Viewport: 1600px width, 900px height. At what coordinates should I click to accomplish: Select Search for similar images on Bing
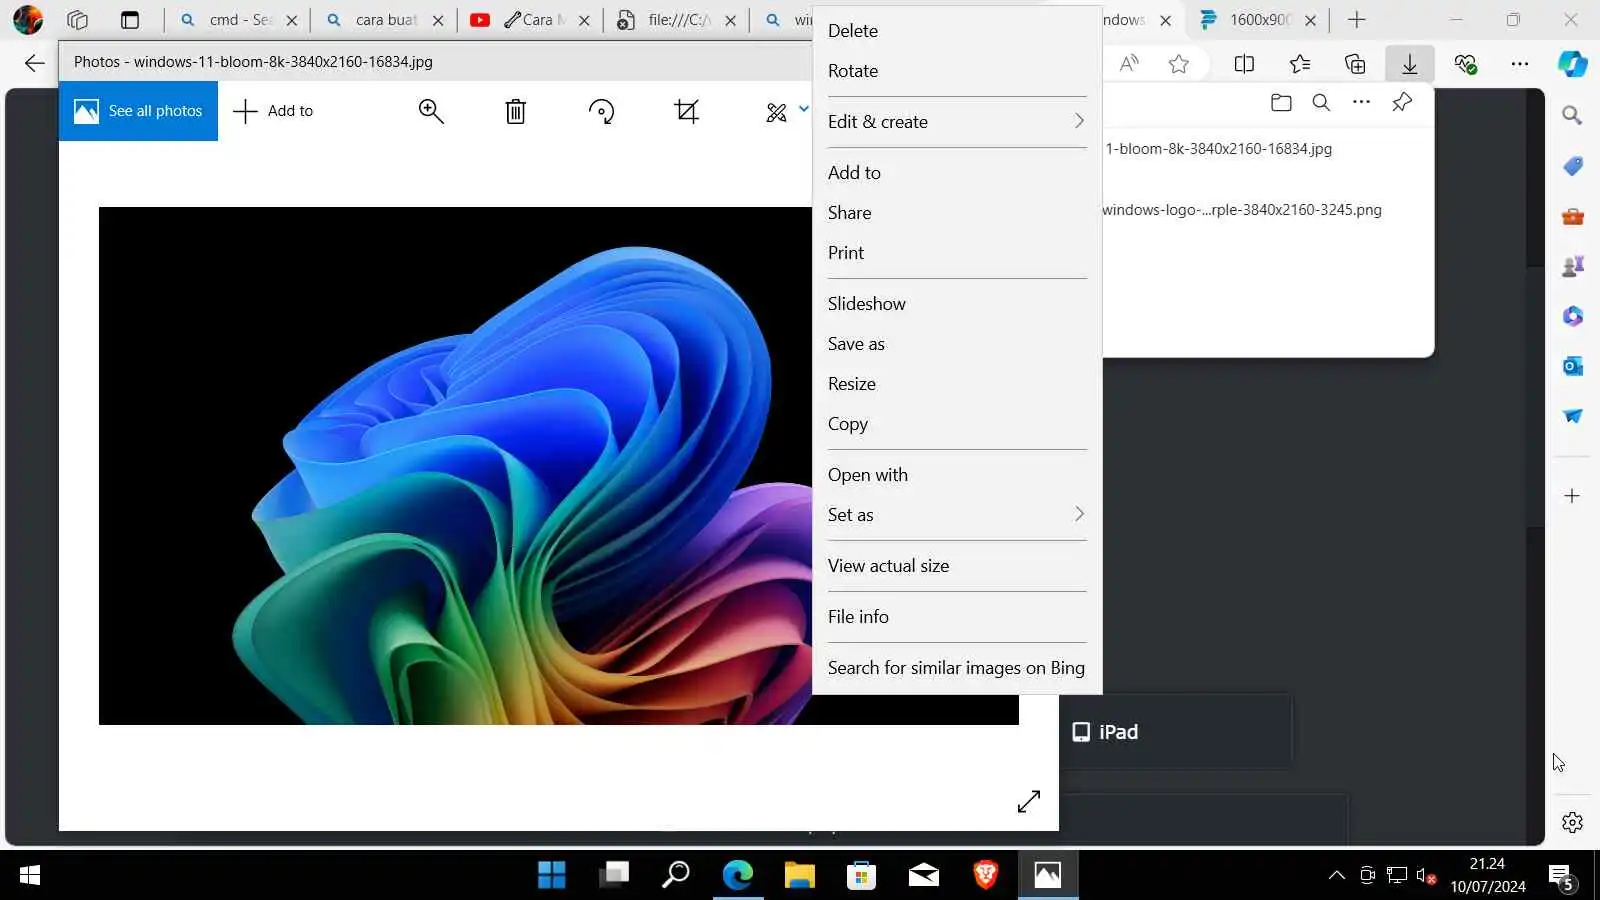click(956, 667)
